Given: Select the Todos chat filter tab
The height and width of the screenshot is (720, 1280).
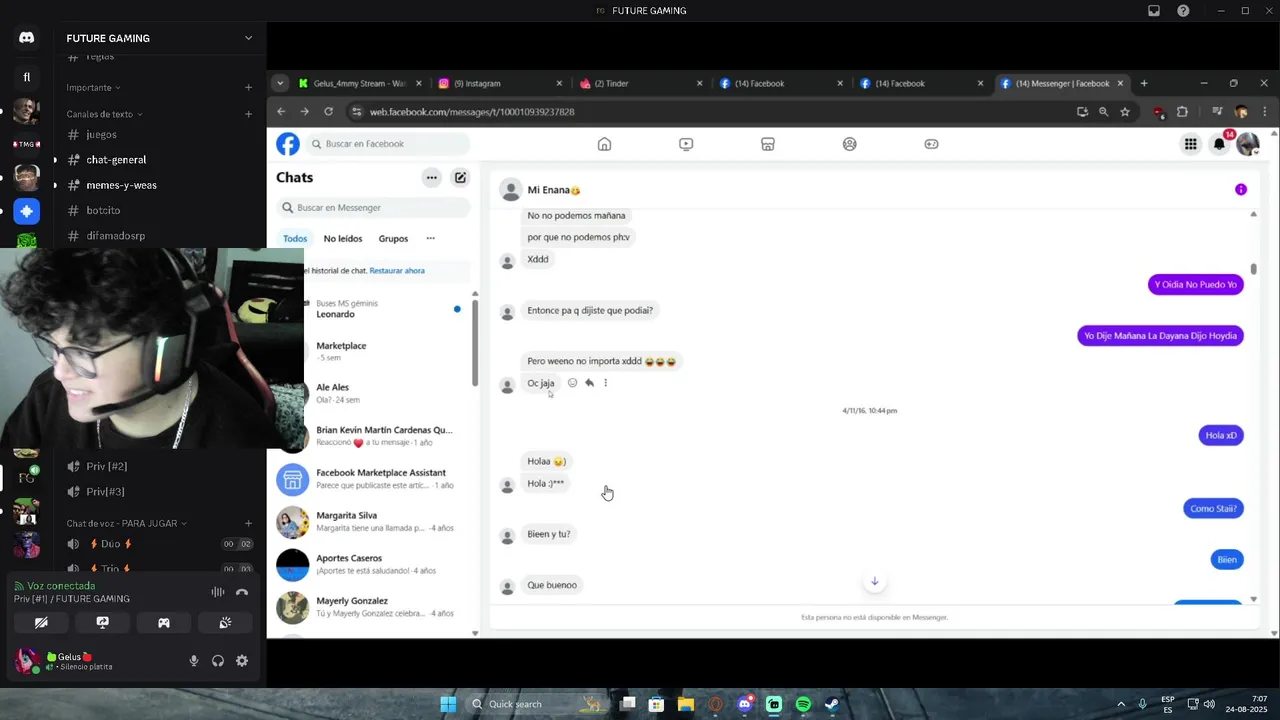Looking at the screenshot, I should 295,239.
